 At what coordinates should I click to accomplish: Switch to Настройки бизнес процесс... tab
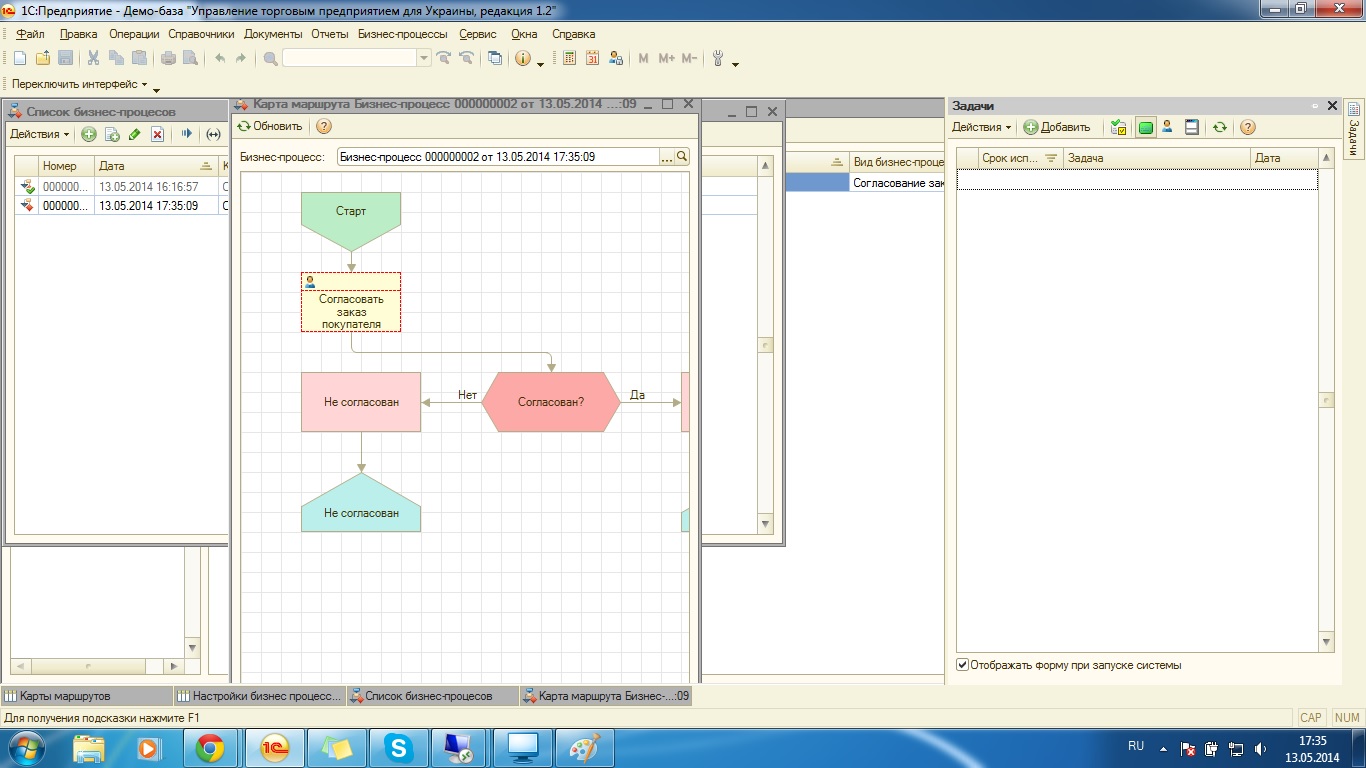[259, 695]
